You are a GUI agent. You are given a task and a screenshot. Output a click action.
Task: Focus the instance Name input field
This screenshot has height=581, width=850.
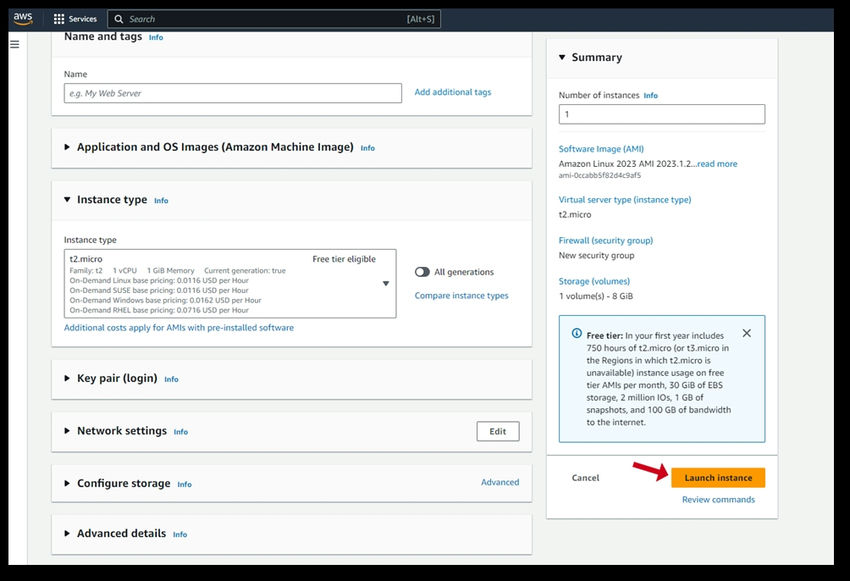click(x=233, y=93)
